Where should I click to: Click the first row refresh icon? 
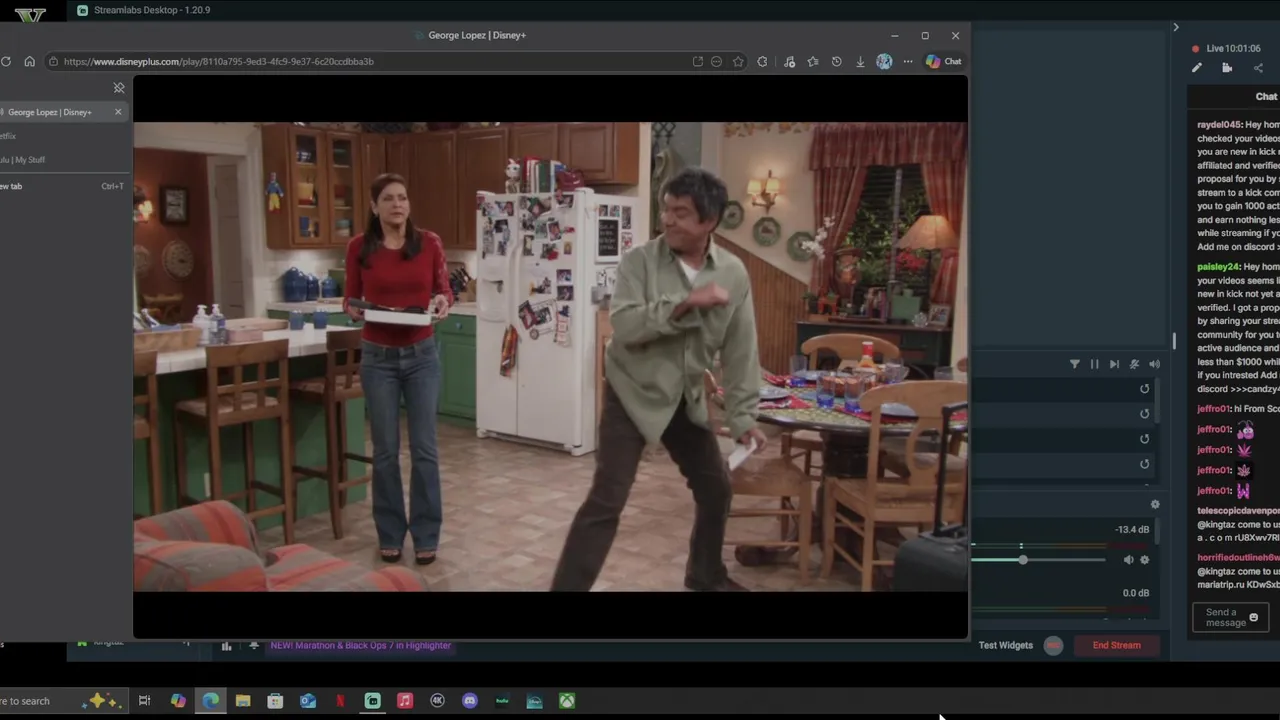[1145, 389]
